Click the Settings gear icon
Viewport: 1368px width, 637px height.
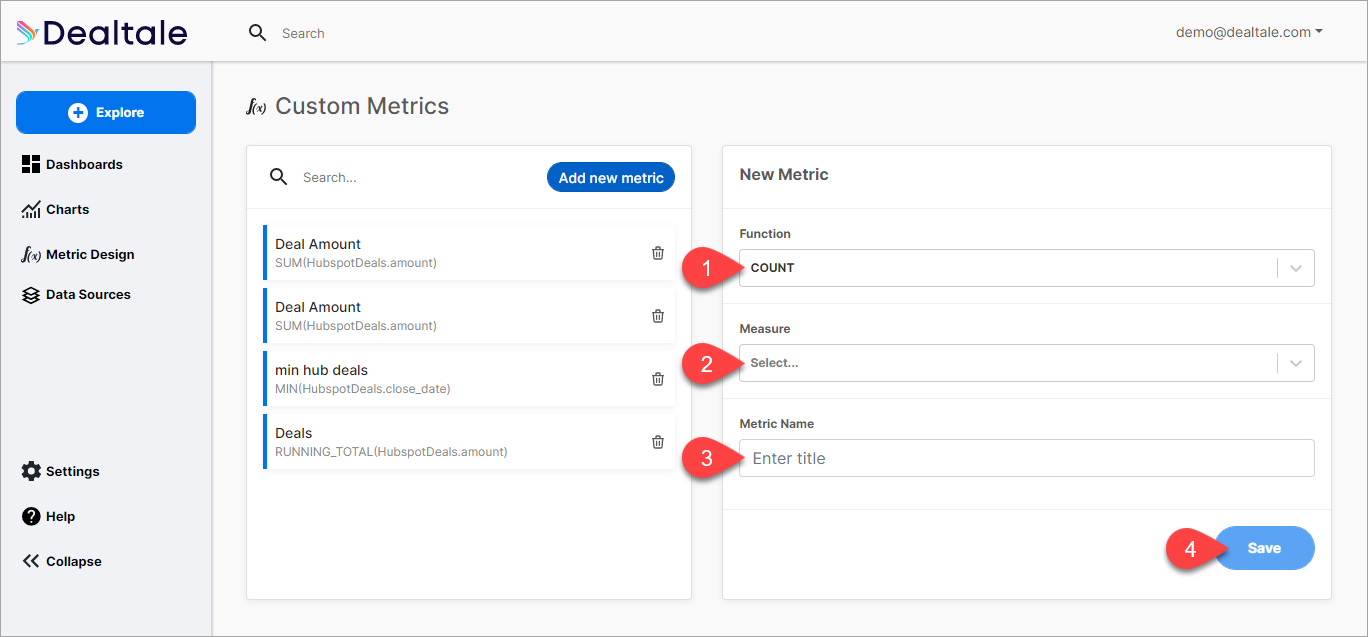(31, 471)
